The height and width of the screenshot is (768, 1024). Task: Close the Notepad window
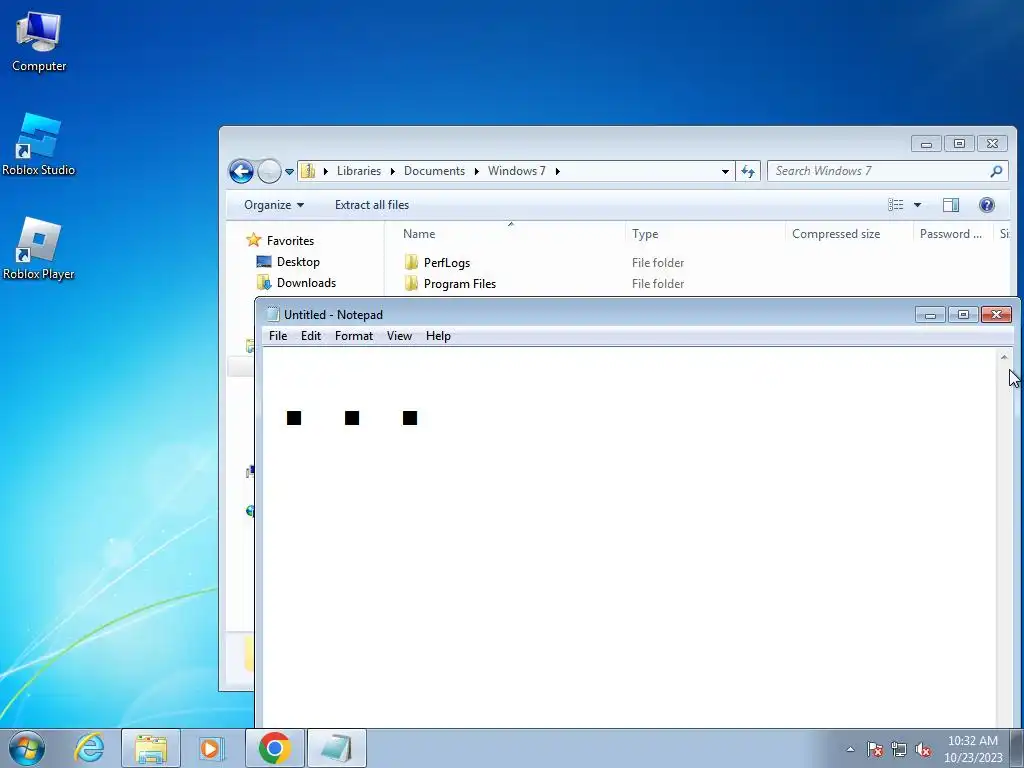(997, 315)
